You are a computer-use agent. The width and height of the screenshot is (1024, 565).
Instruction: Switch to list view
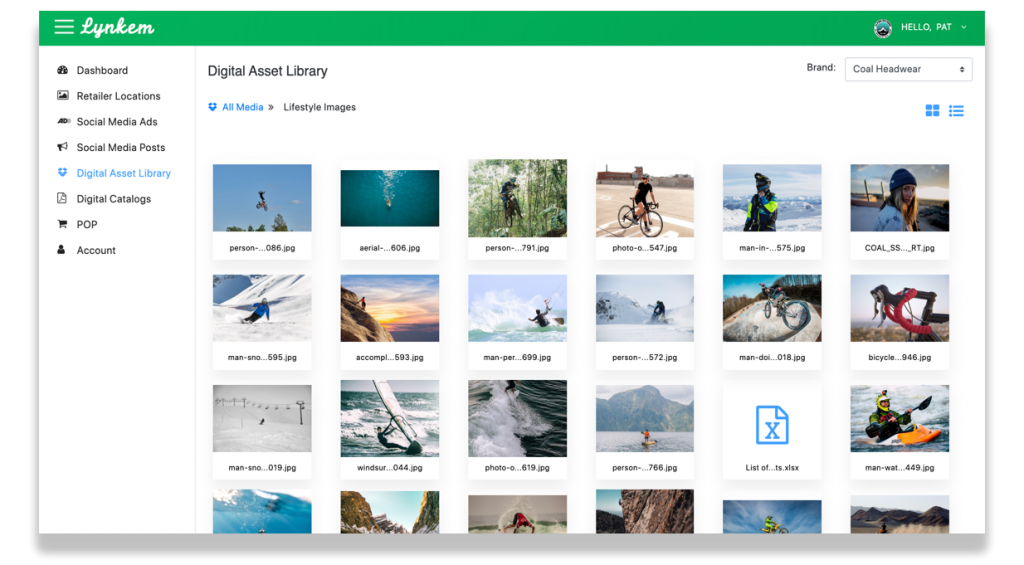tap(956, 110)
